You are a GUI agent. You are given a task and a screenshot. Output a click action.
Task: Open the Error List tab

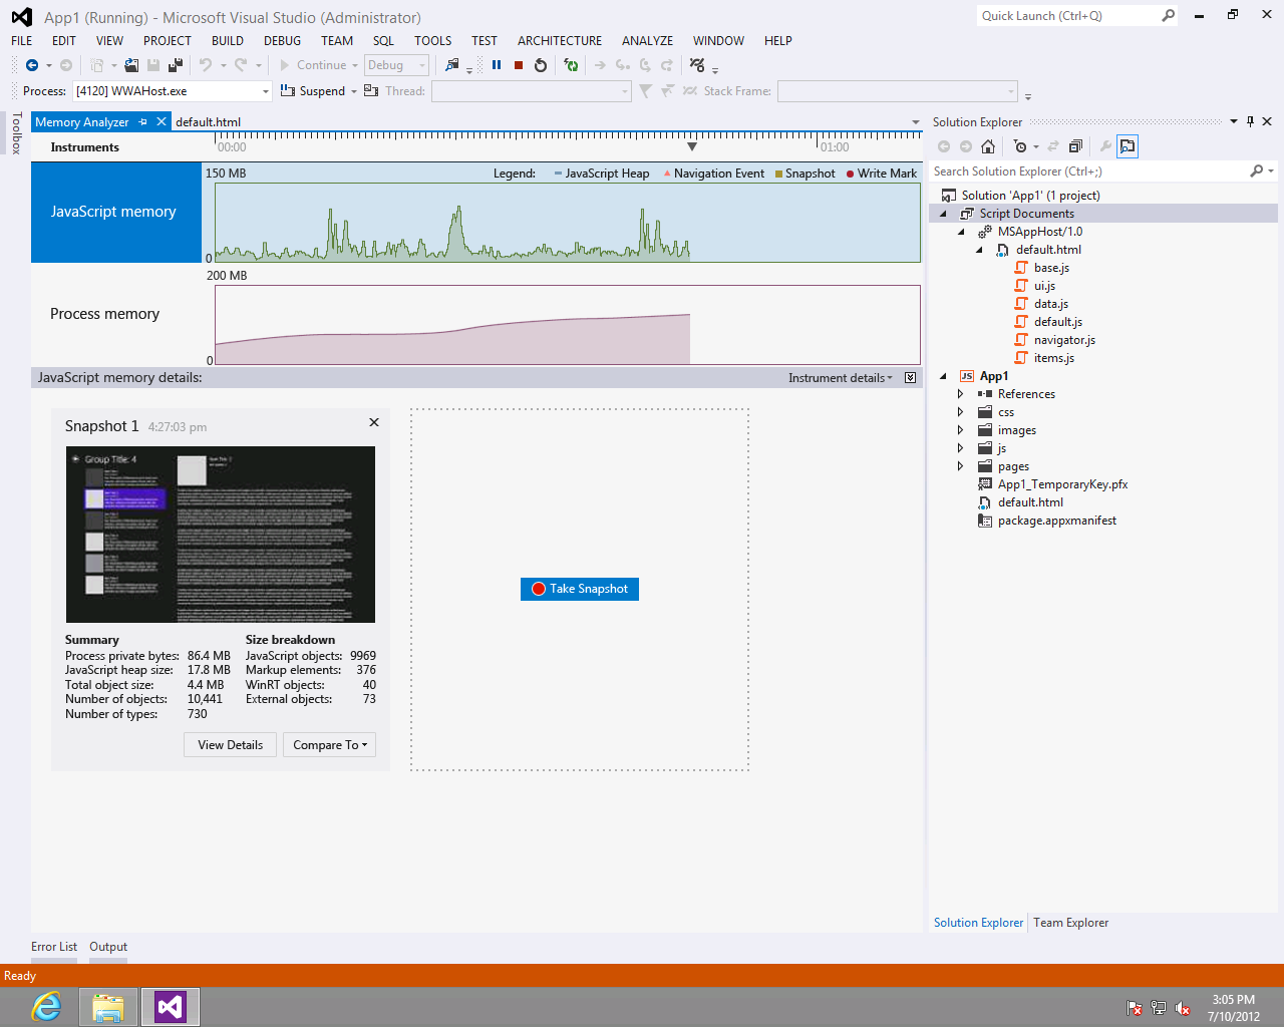tap(54, 947)
